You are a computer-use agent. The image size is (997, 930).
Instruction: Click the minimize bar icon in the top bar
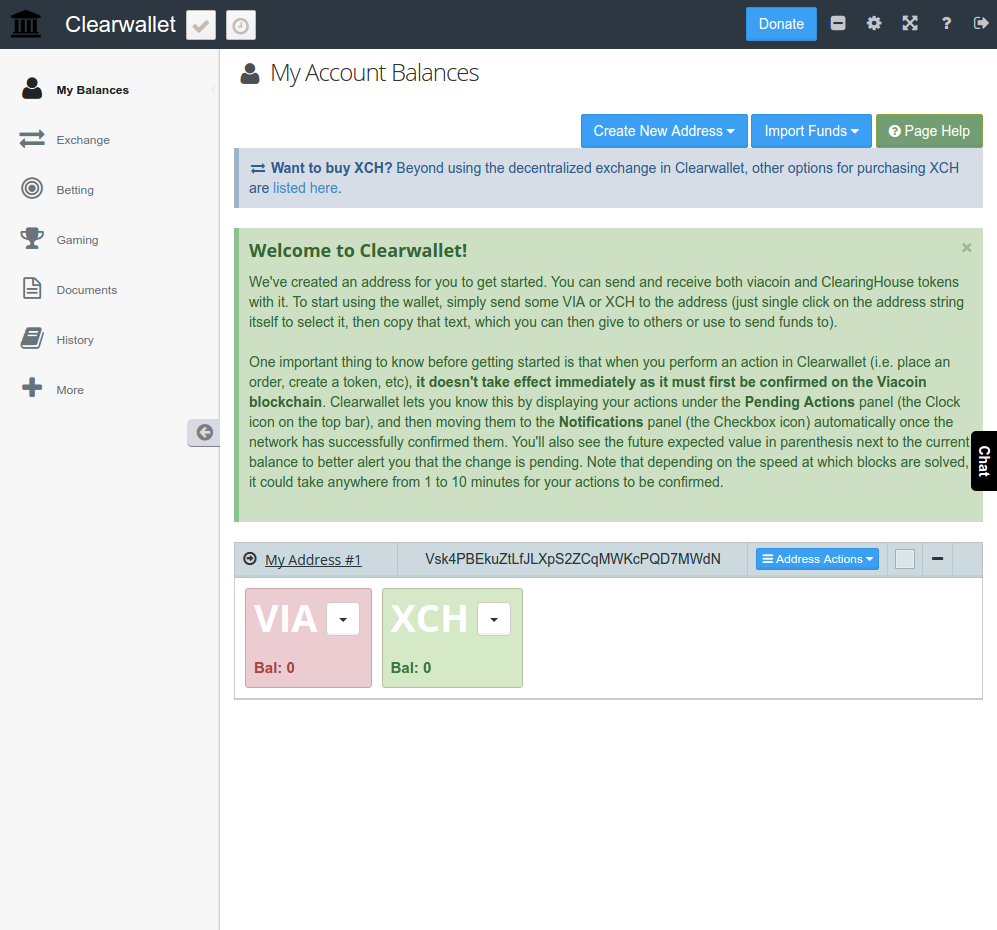point(838,24)
